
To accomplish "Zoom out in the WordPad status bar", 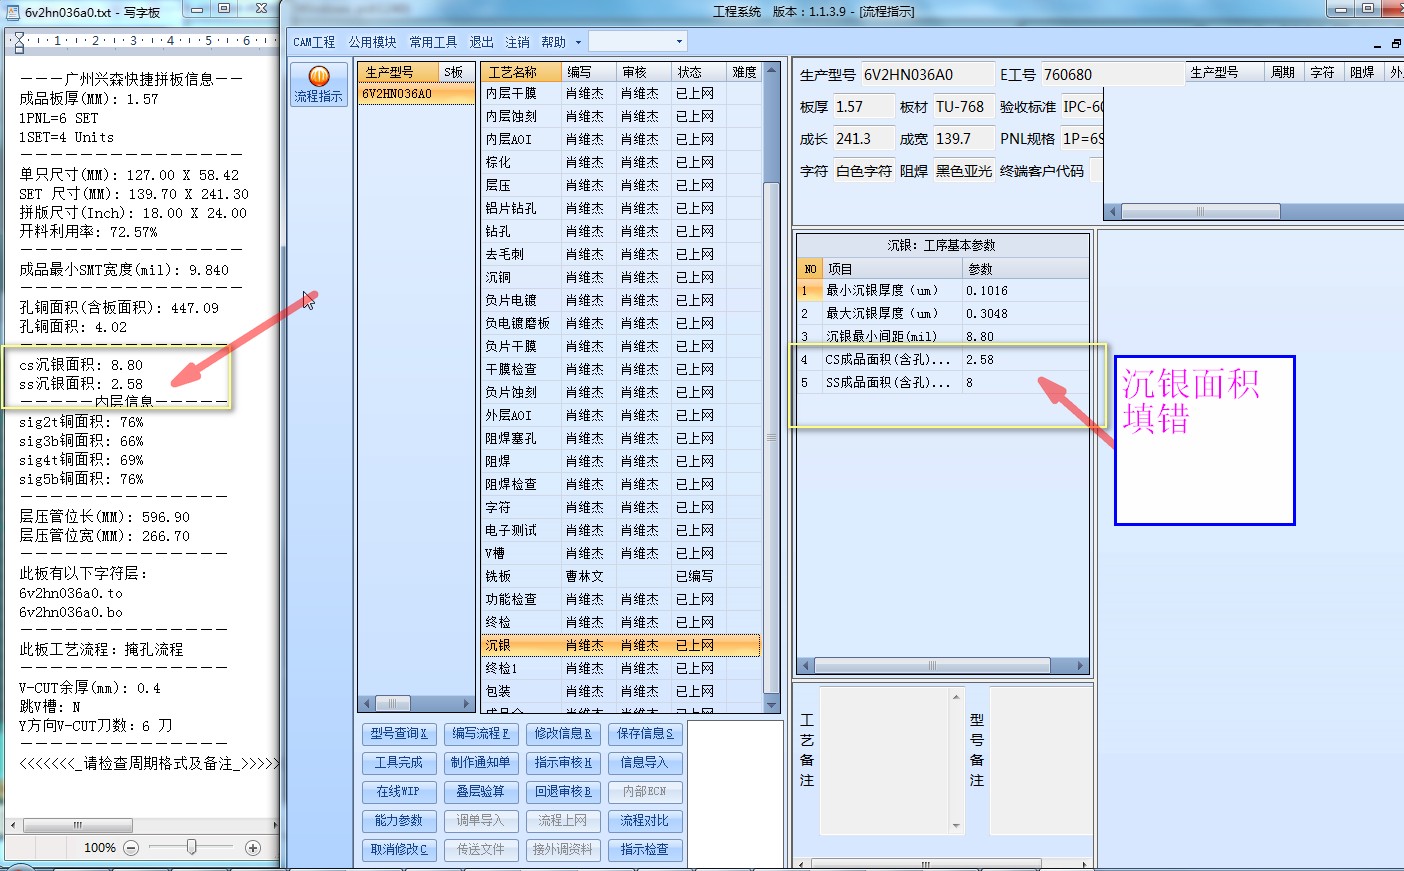I will tap(131, 847).
